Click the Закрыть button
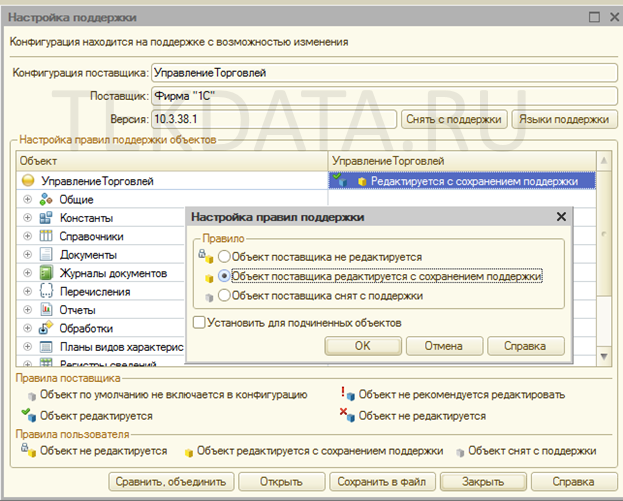This screenshot has height=501, width=623. (x=483, y=482)
